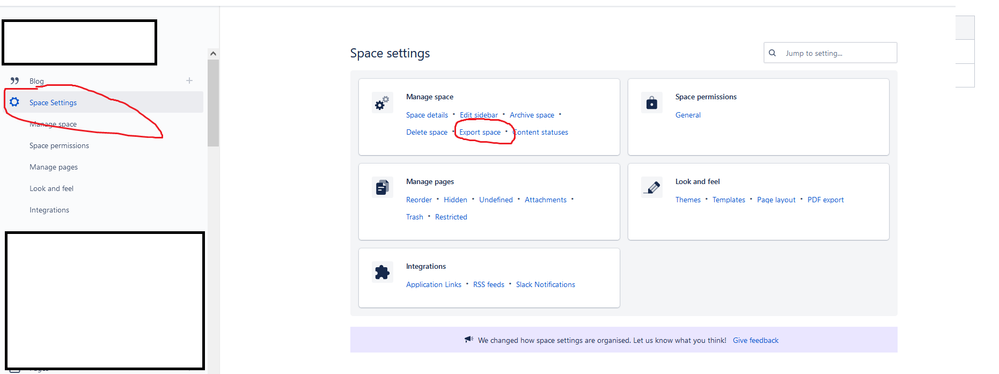This screenshot has height=374, width=999.
Task: Open the Trash link under Manage pages
Action: coord(415,217)
